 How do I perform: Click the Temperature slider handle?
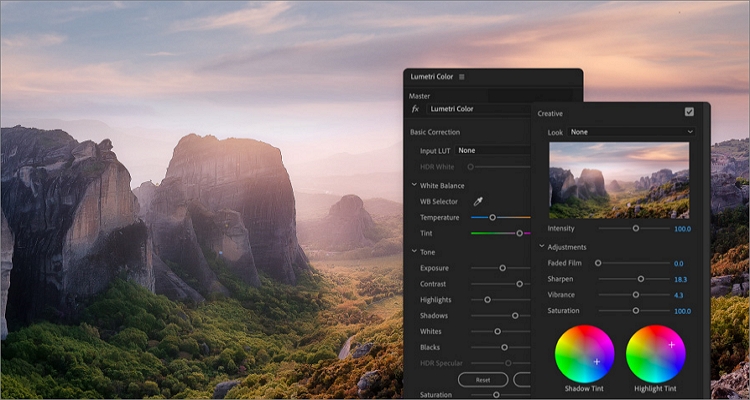point(492,217)
